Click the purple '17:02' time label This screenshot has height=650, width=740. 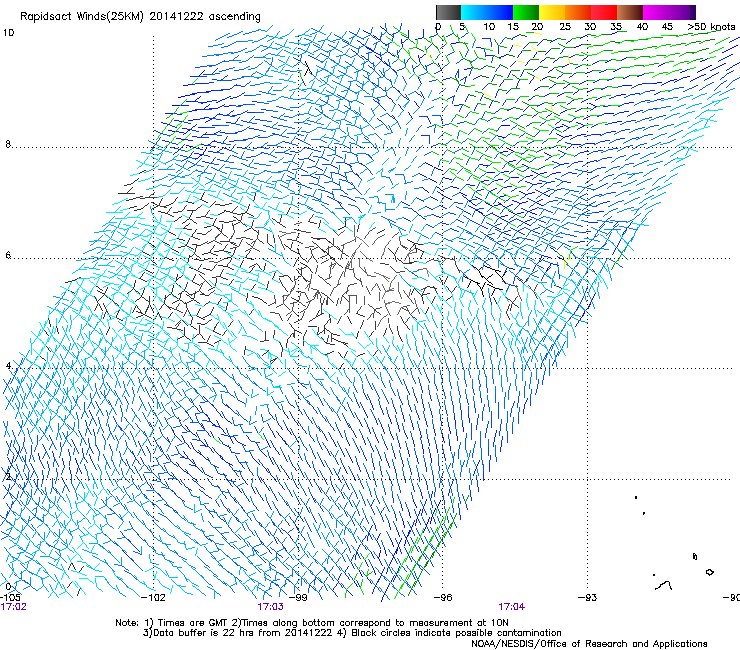[x=13, y=607]
